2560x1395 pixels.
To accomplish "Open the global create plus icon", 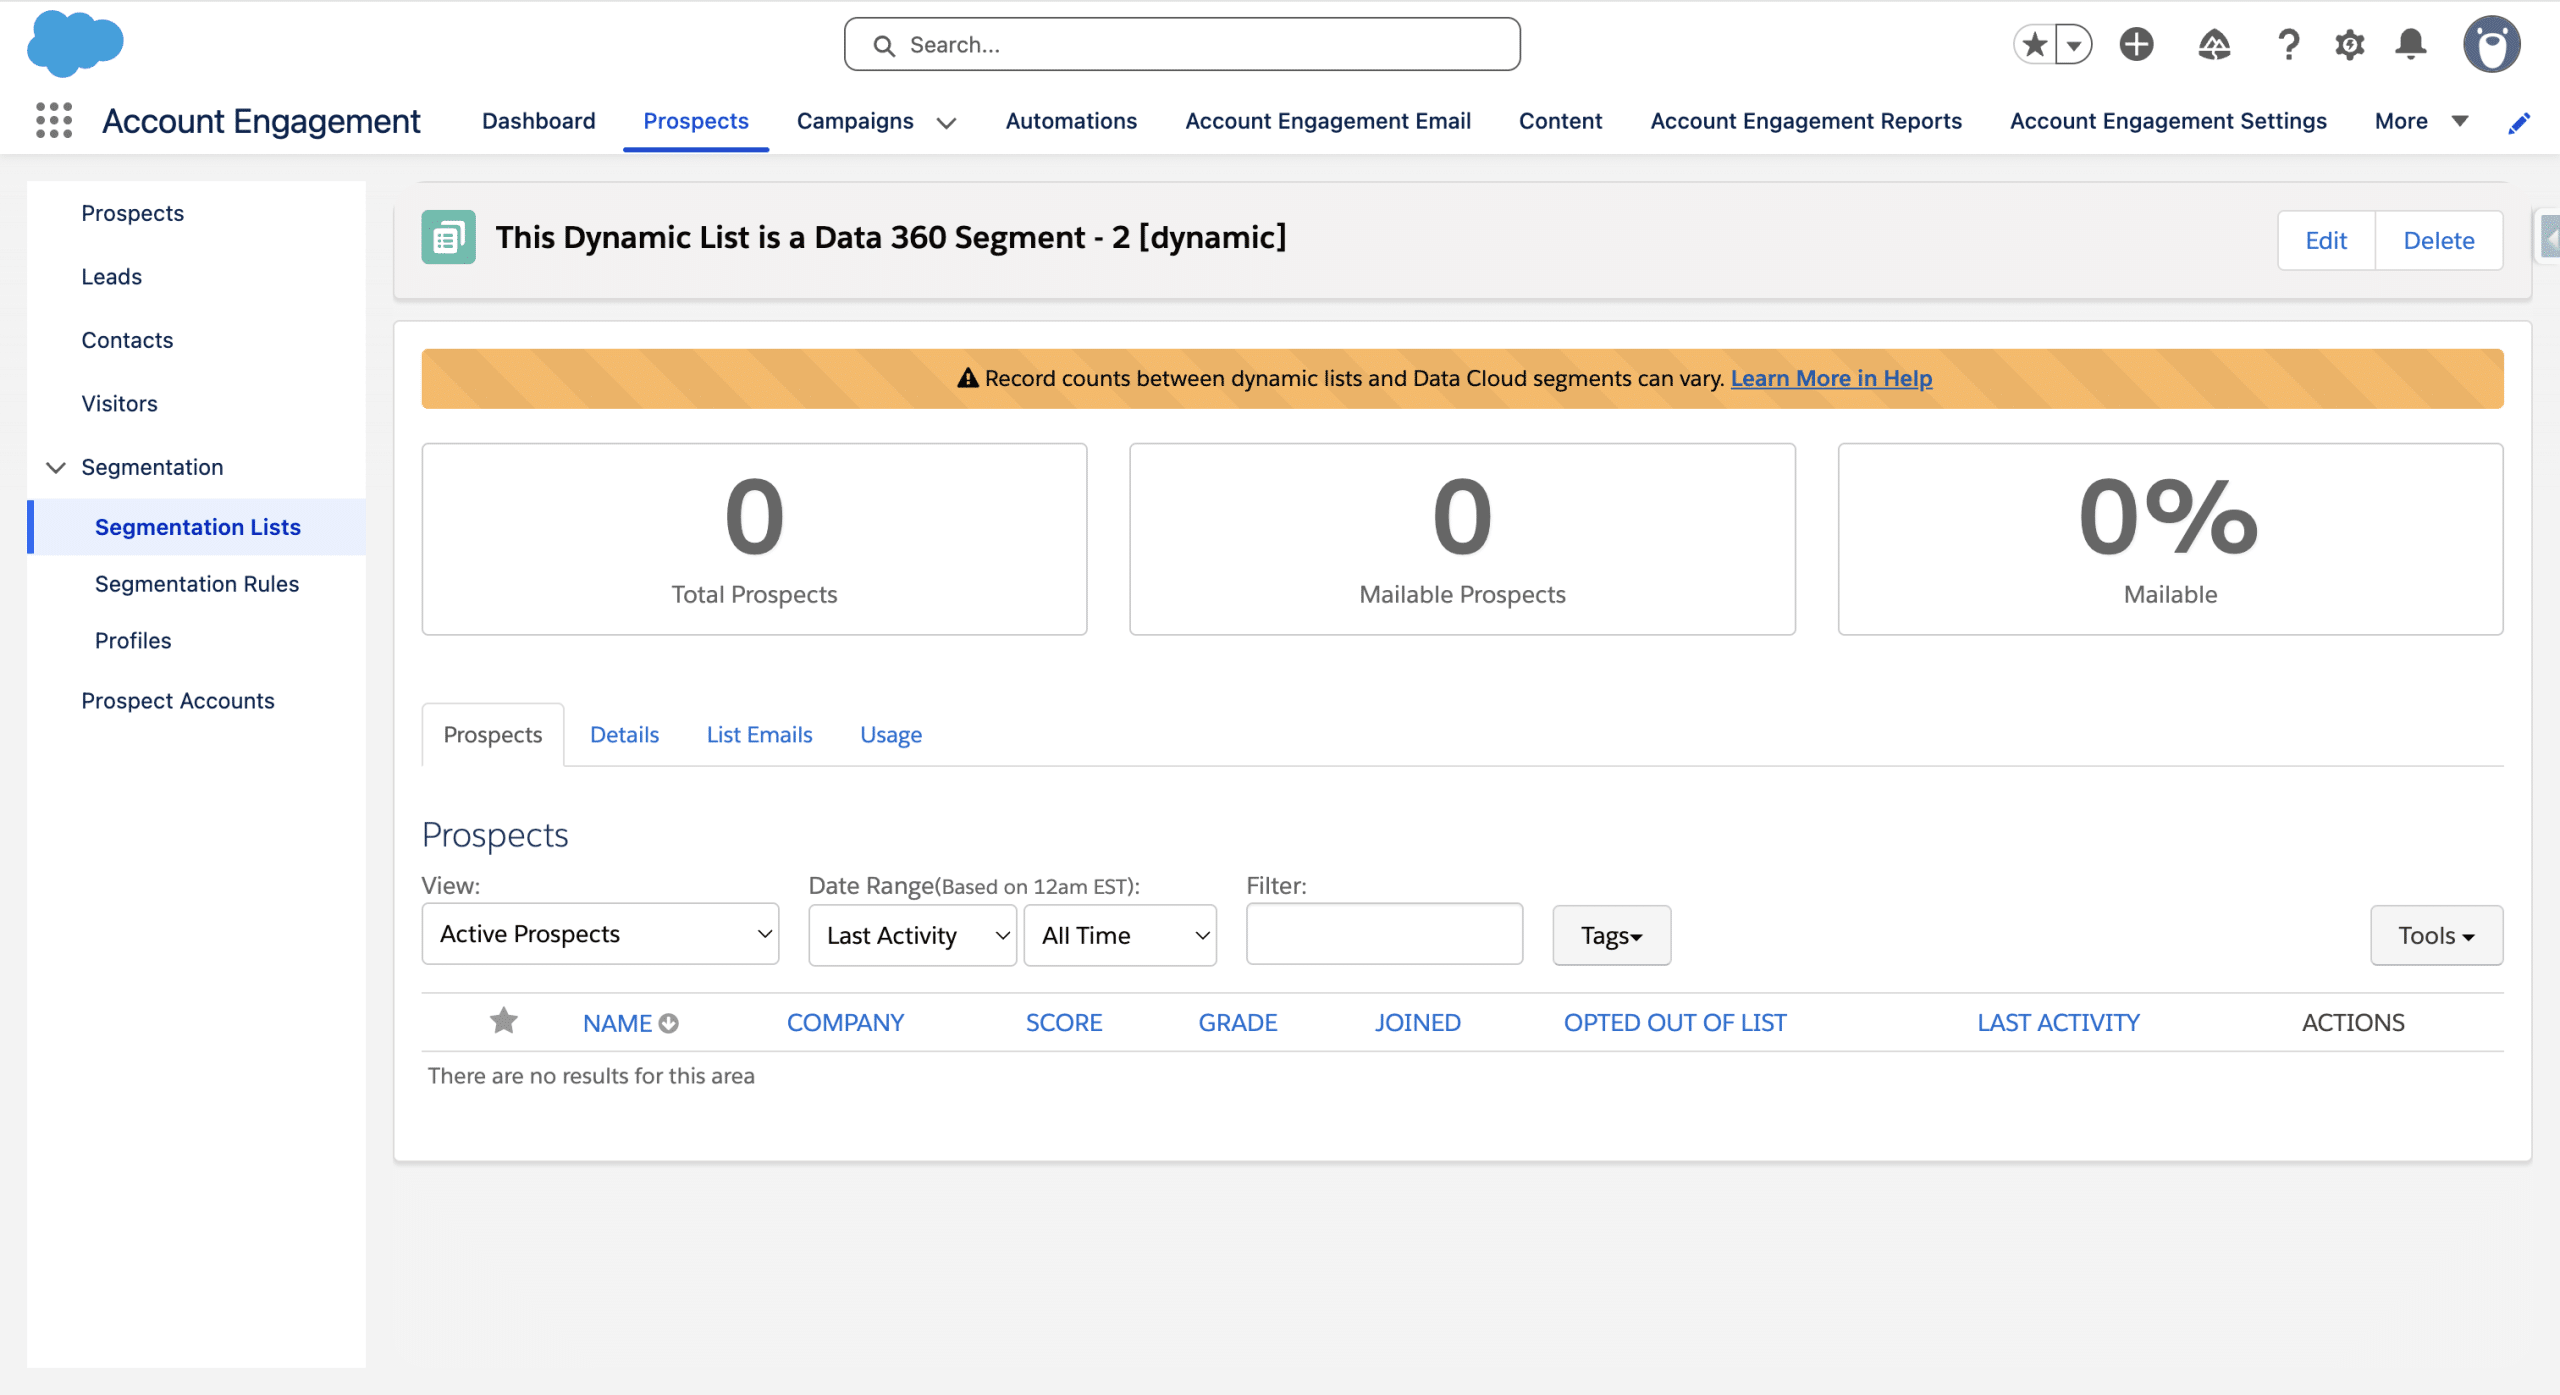I will tap(2136, 44).
